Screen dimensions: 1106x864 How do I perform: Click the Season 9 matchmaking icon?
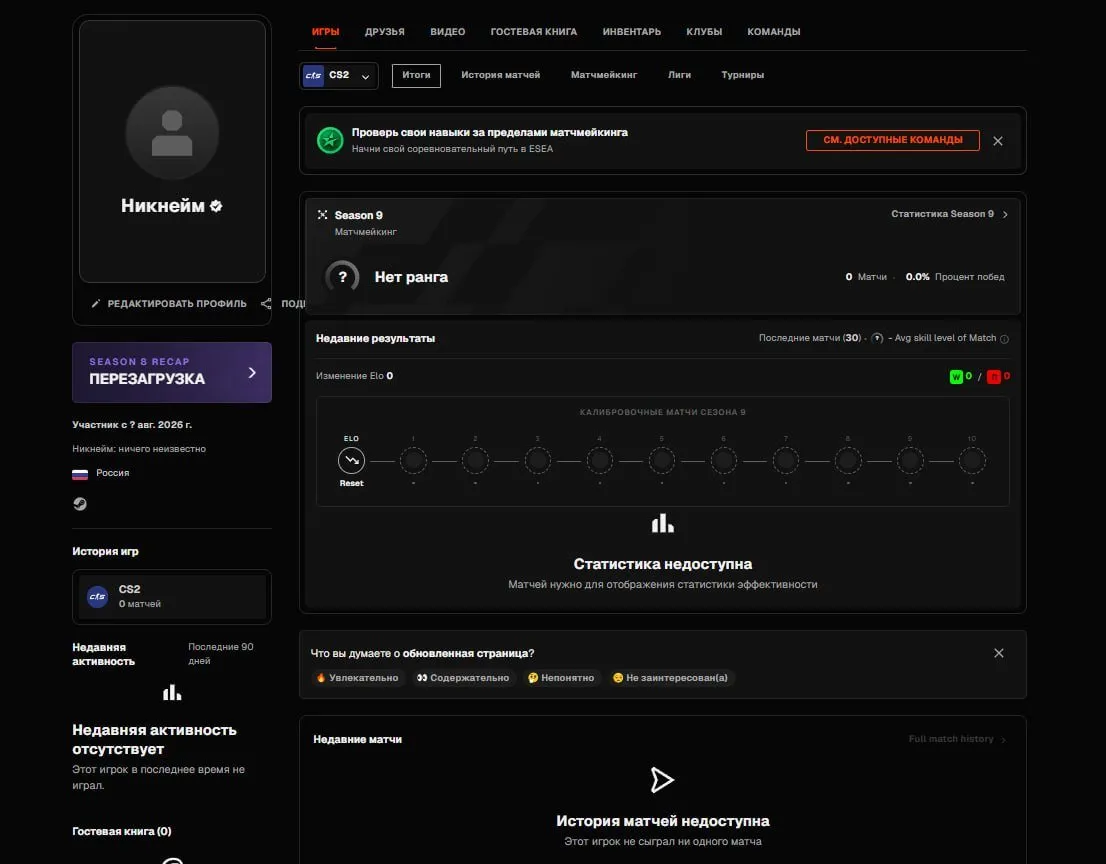click(x=322, y=214)
